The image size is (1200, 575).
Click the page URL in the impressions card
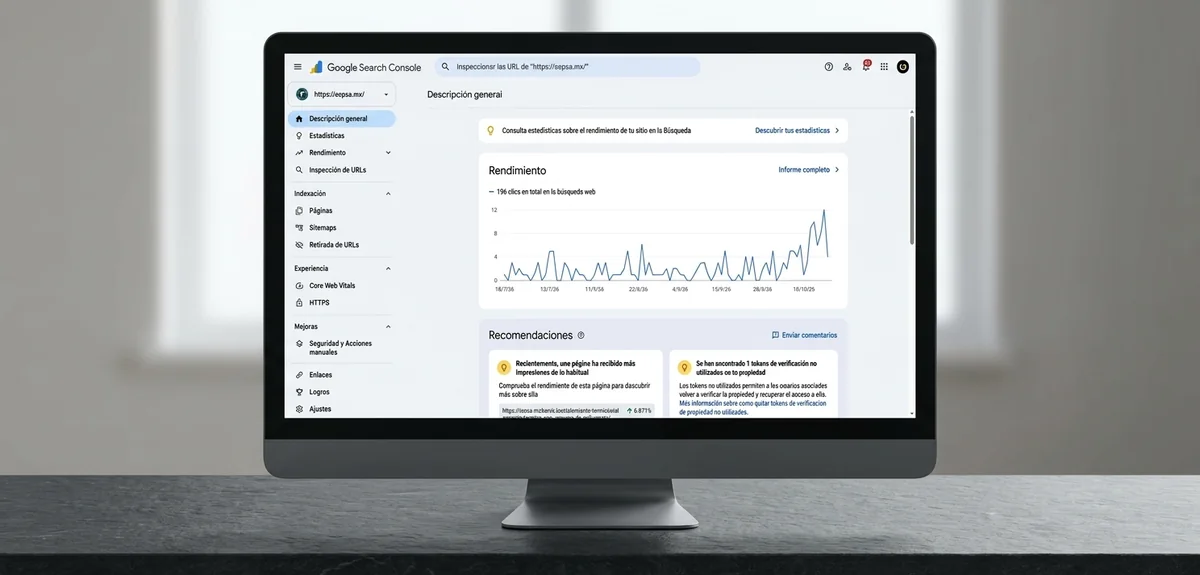point(561,411)
